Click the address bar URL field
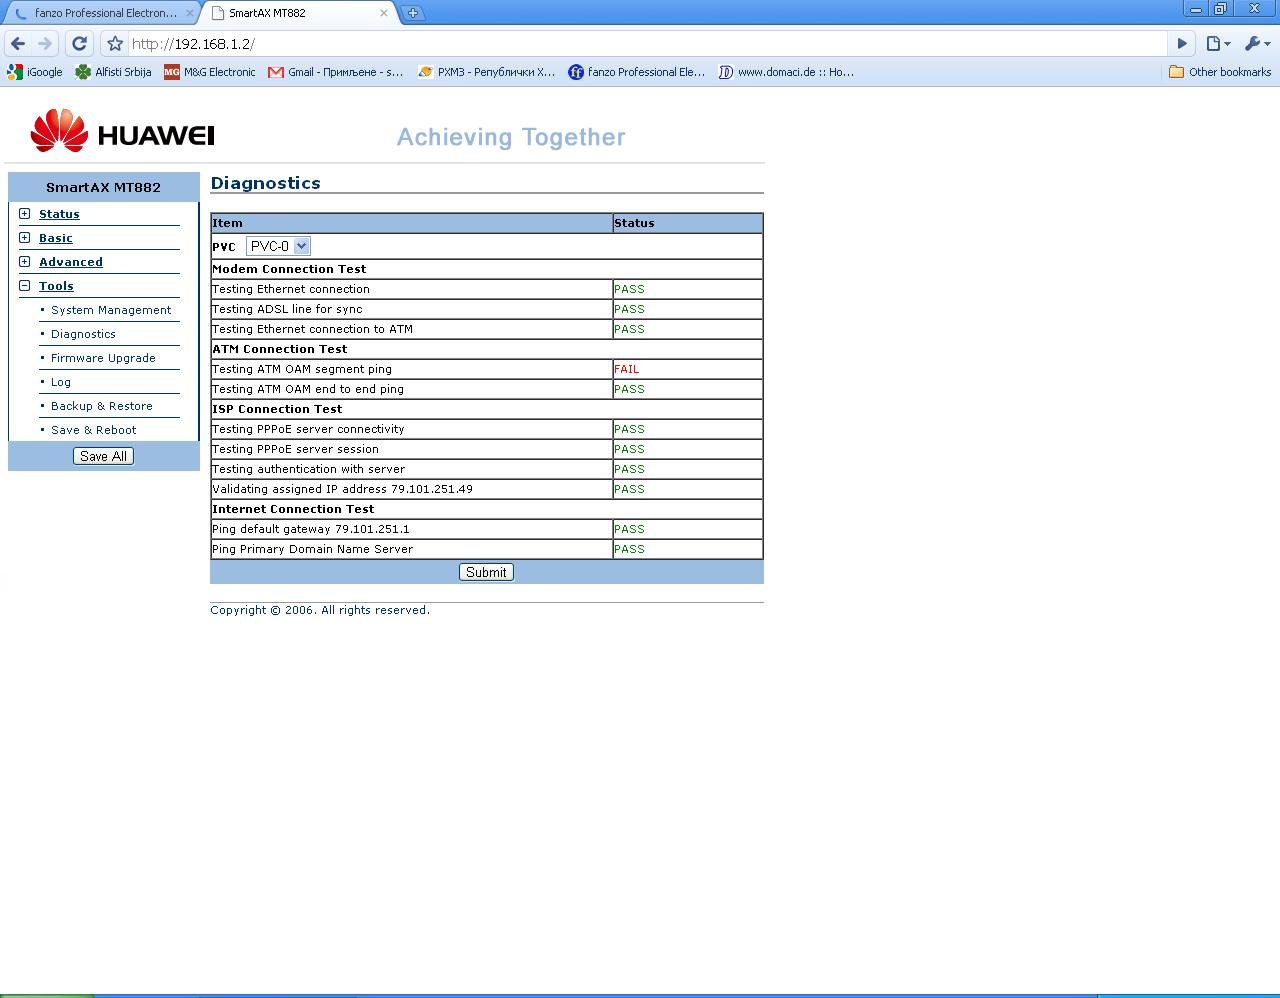The height and width of the screenshot is (998, 1280). click(x=640, y=44)
